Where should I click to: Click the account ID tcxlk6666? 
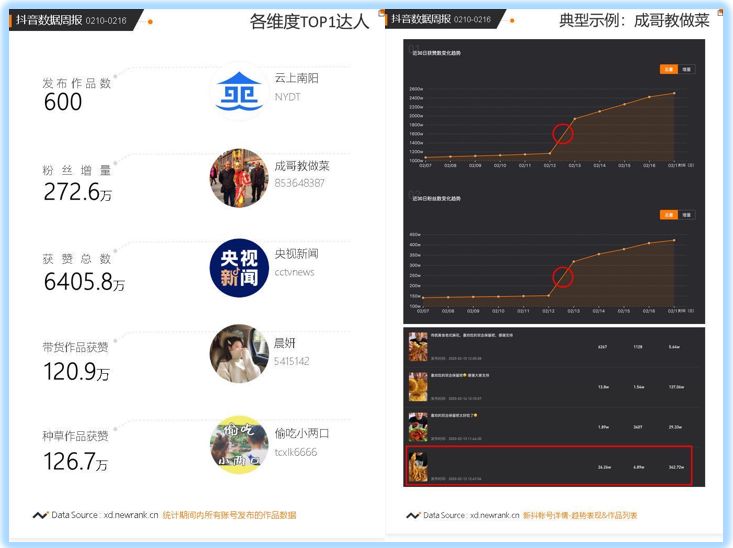click(x=295, y=452)
